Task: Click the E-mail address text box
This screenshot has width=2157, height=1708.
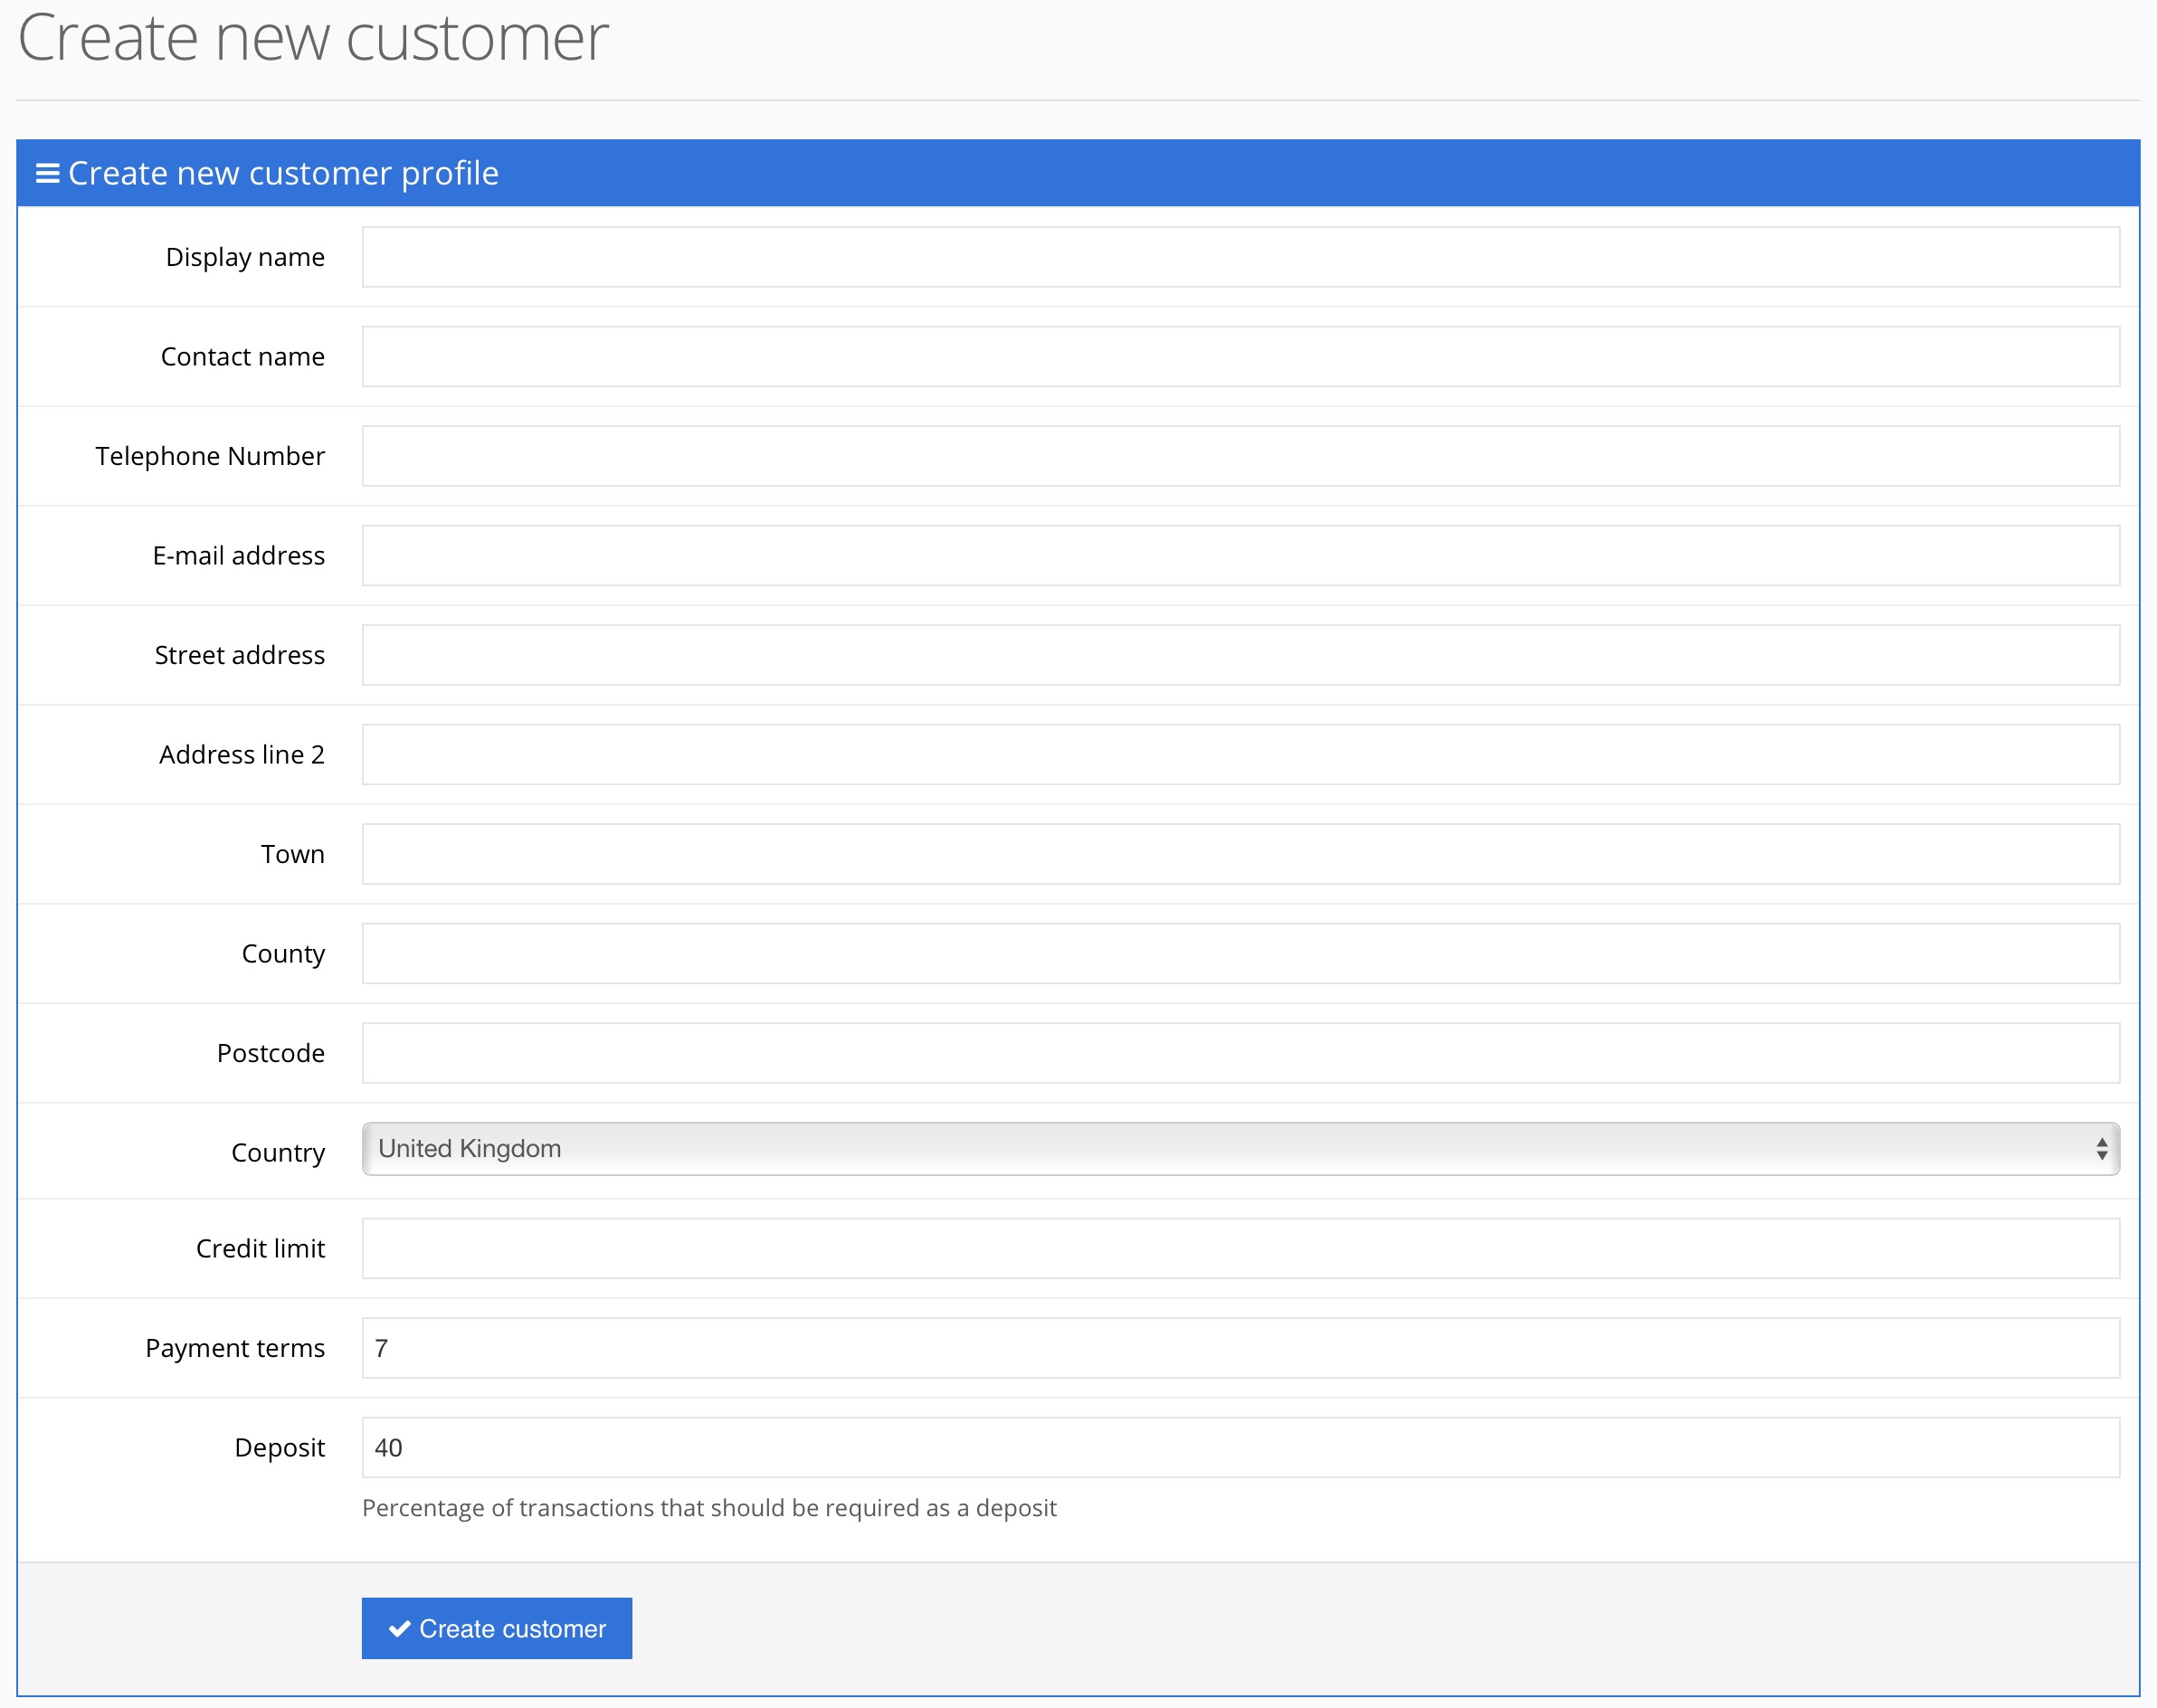Action: 1239,556
